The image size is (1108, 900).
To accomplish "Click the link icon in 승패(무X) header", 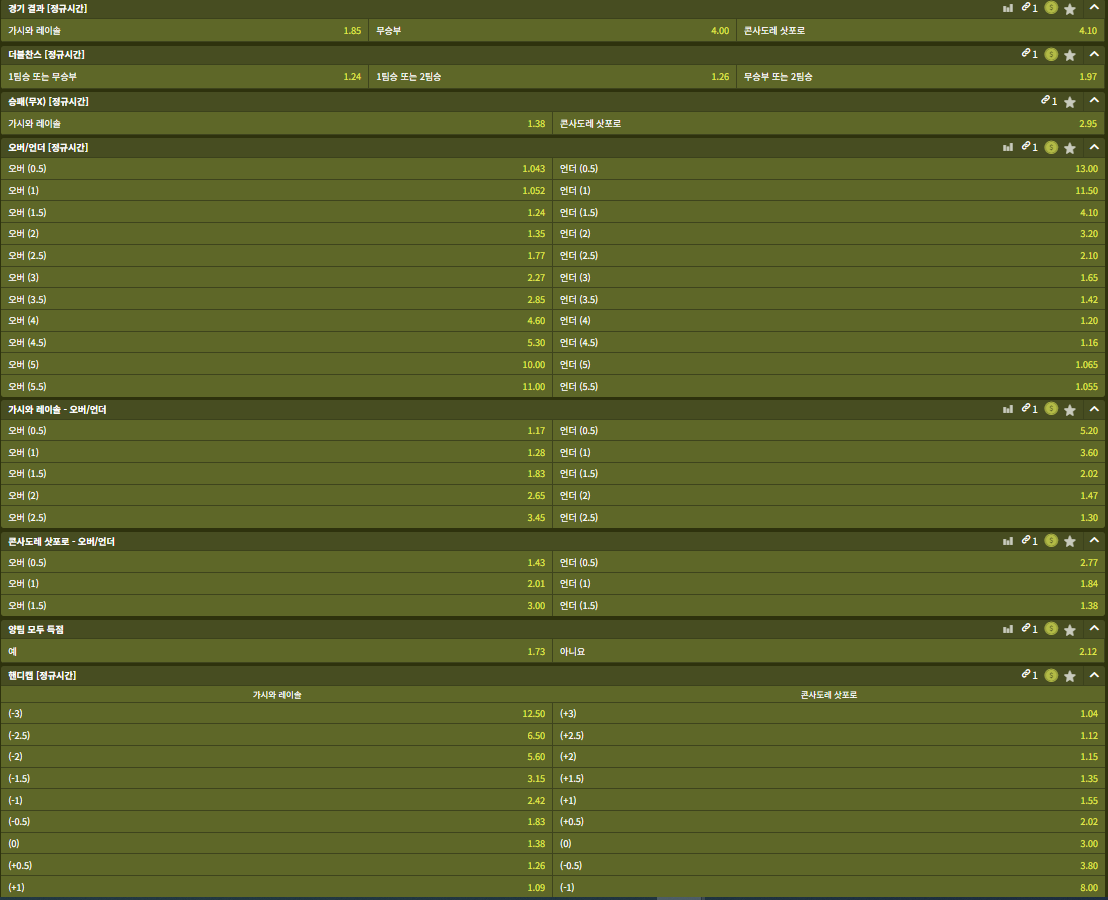I will tap(1045, 101).
